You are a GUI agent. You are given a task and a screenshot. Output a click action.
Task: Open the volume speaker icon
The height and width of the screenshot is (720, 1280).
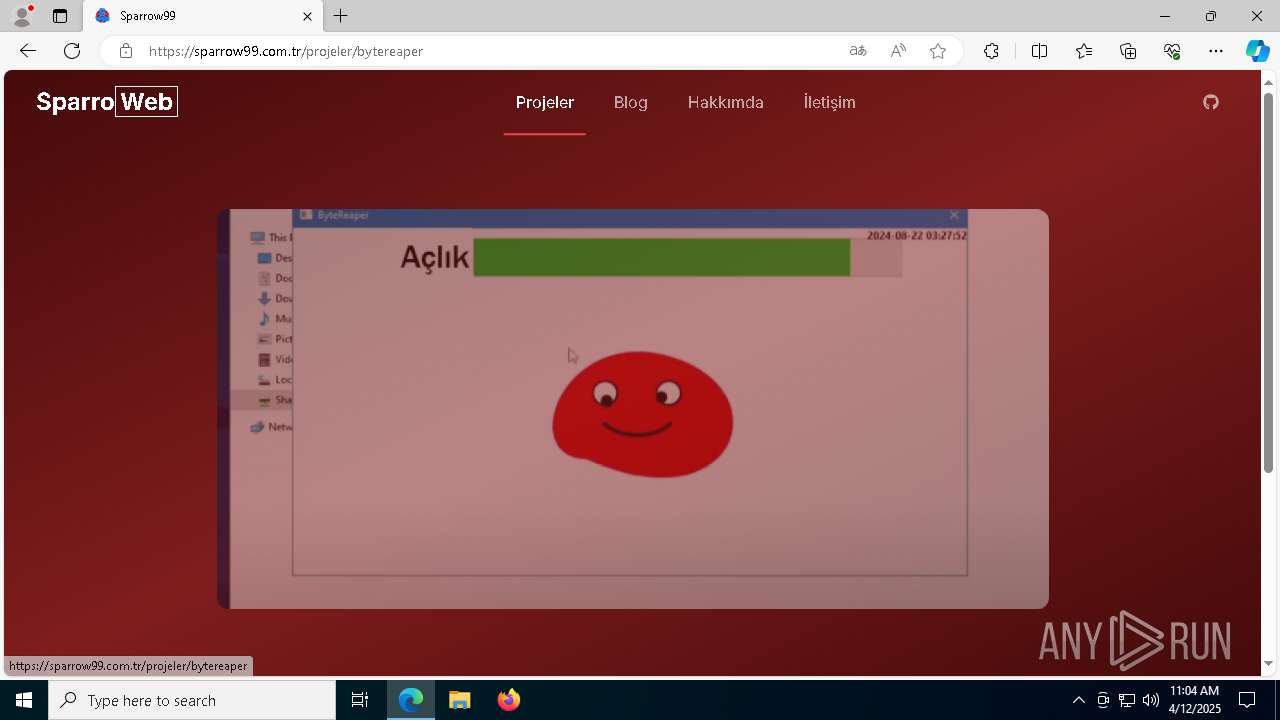pyautogui.click(x=1151, y=700)
